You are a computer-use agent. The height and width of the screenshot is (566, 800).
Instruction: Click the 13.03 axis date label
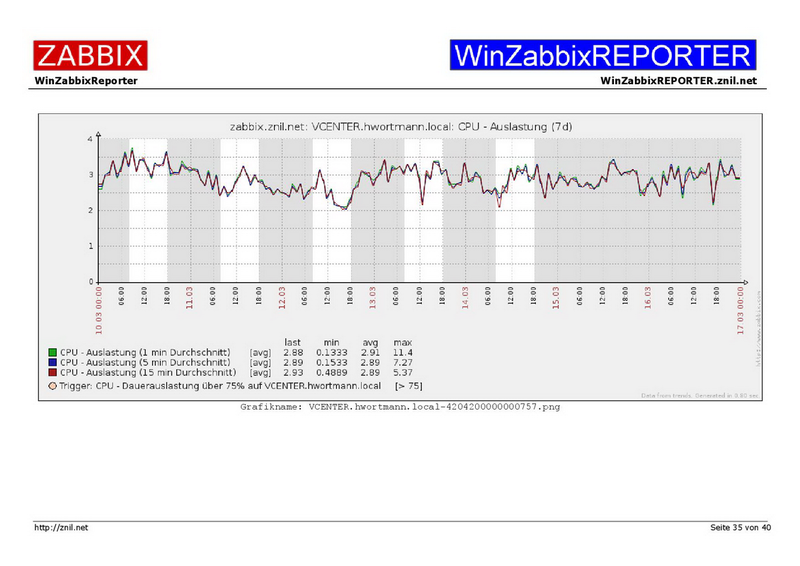coord(373,298)
